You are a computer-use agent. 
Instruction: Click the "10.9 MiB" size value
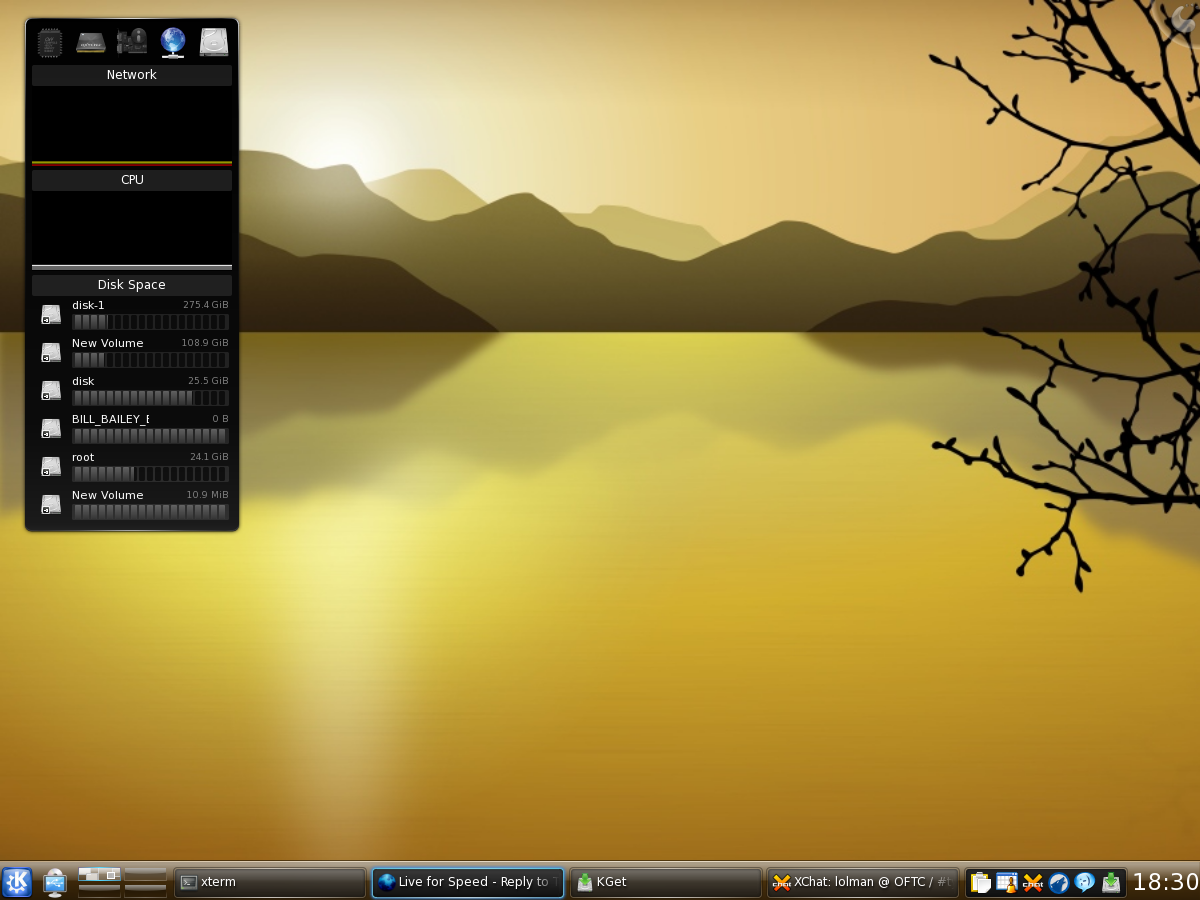pos(207,495)
